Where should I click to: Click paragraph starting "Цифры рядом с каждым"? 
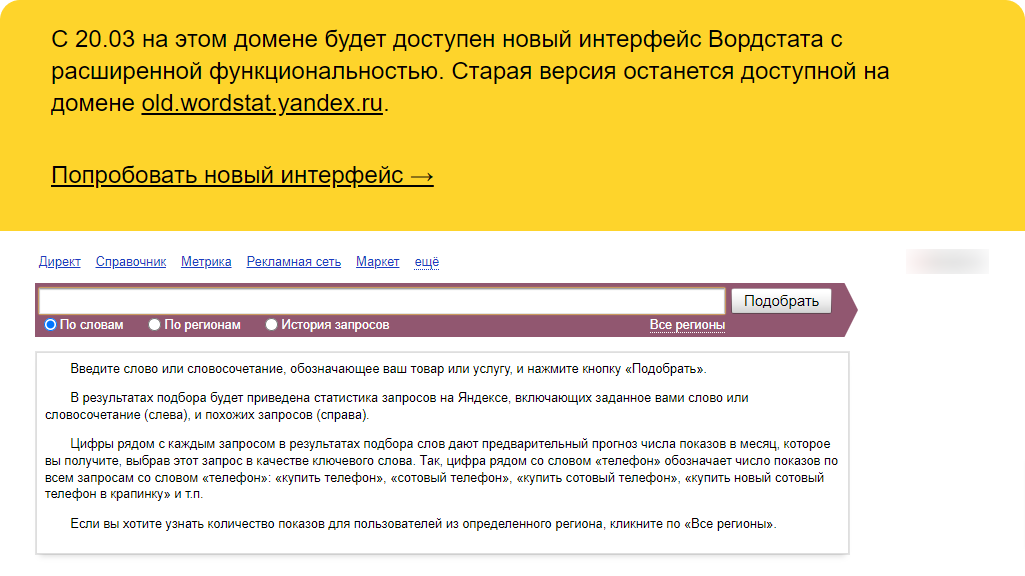click(x=441, y=469)
